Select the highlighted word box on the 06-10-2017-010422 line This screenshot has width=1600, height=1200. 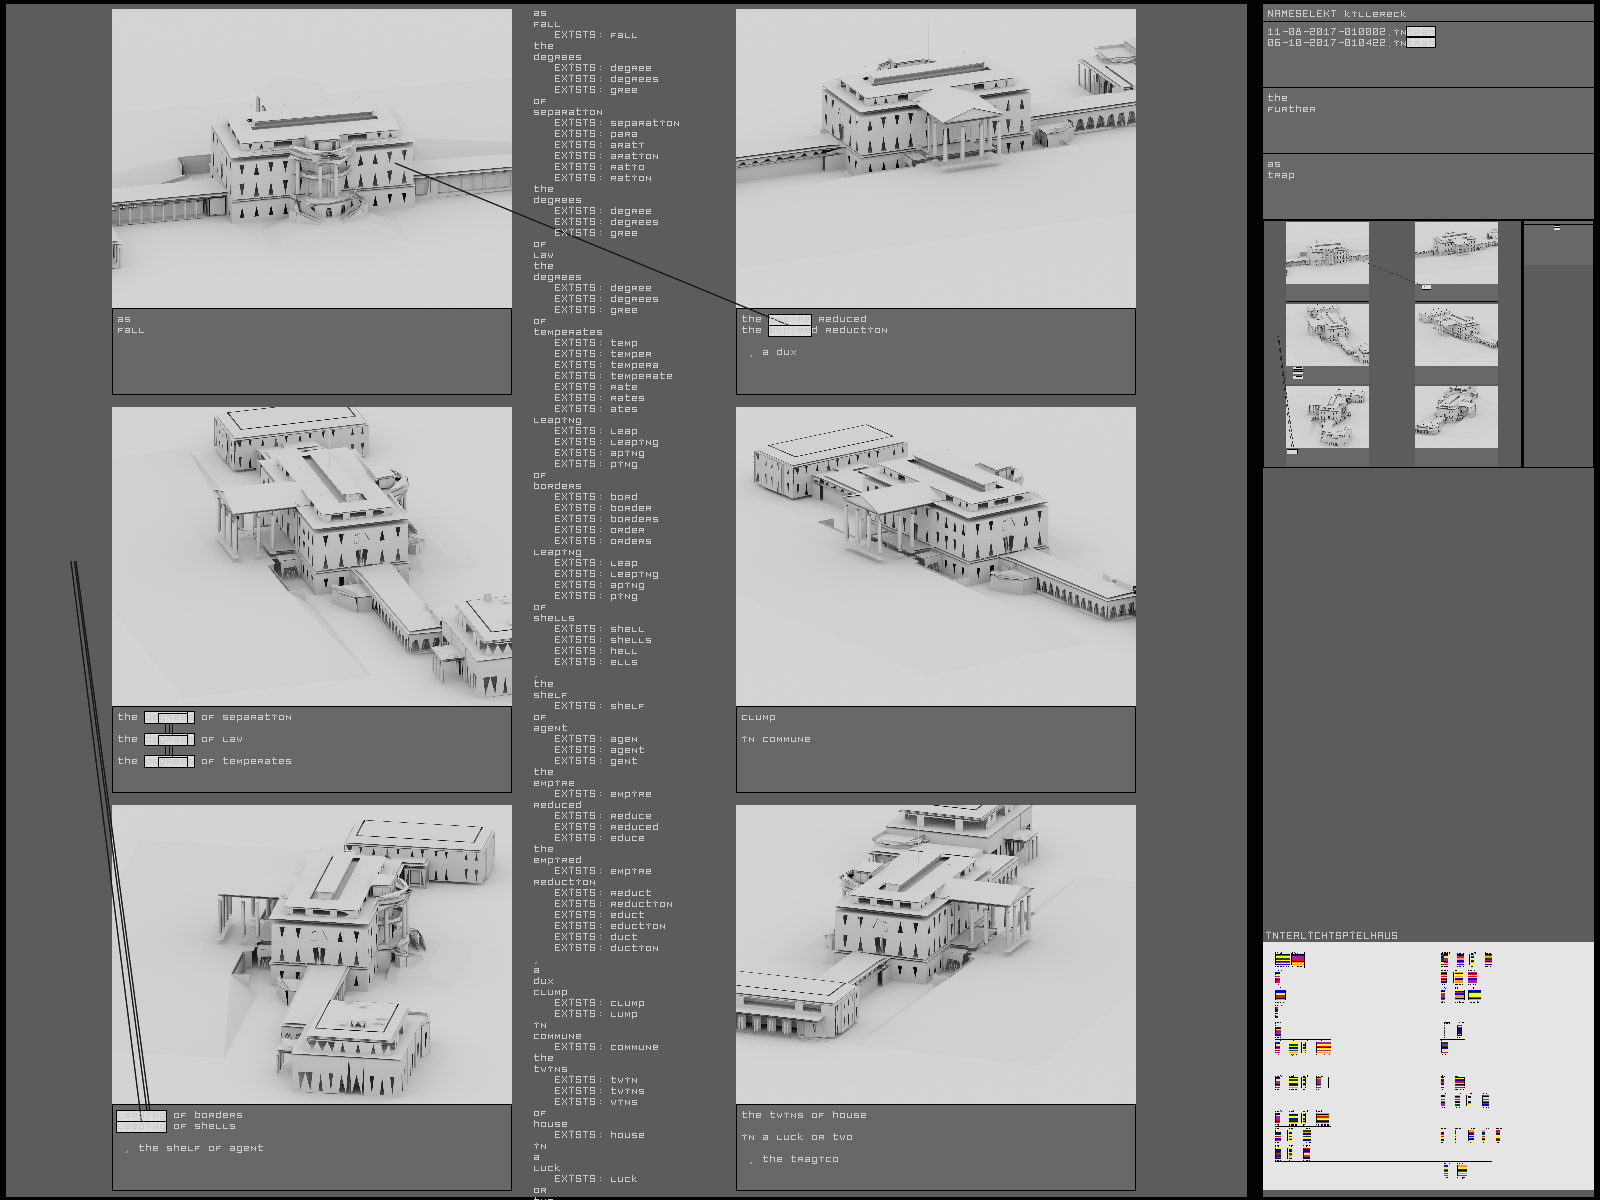click(1421, 43)
